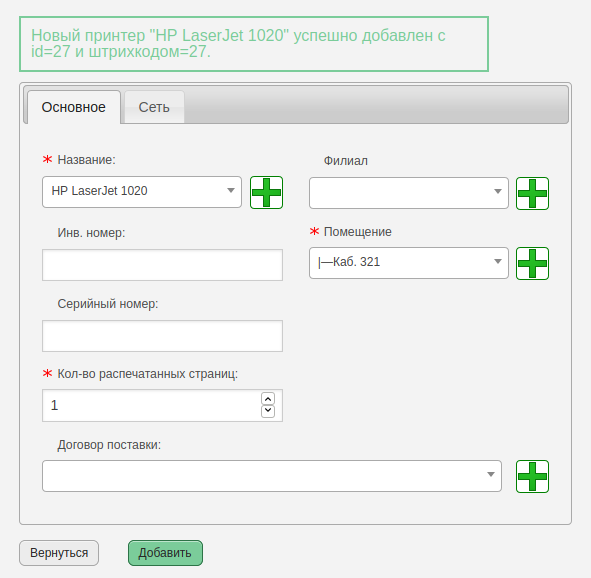The height and width of the screenshot is (578, 591).
Task: Focus the Инв. номер text field
Action: [162, 265]
